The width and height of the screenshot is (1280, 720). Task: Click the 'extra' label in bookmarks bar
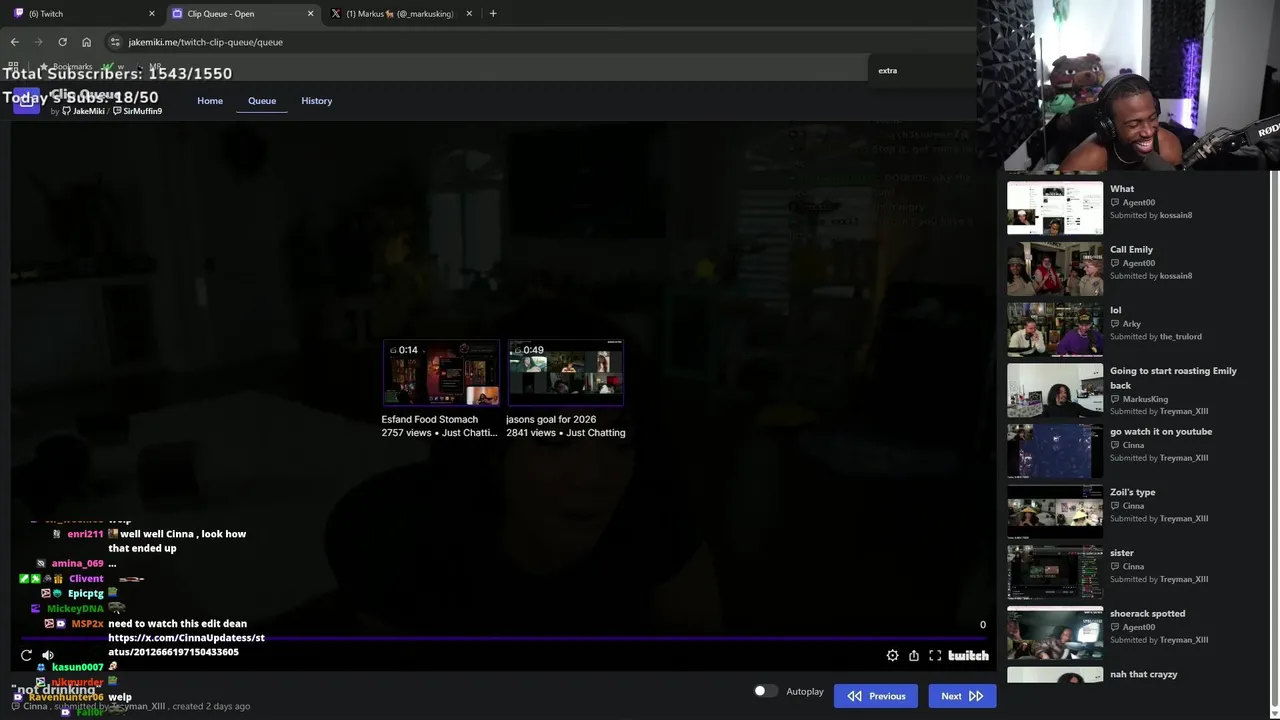pos(888,71)
